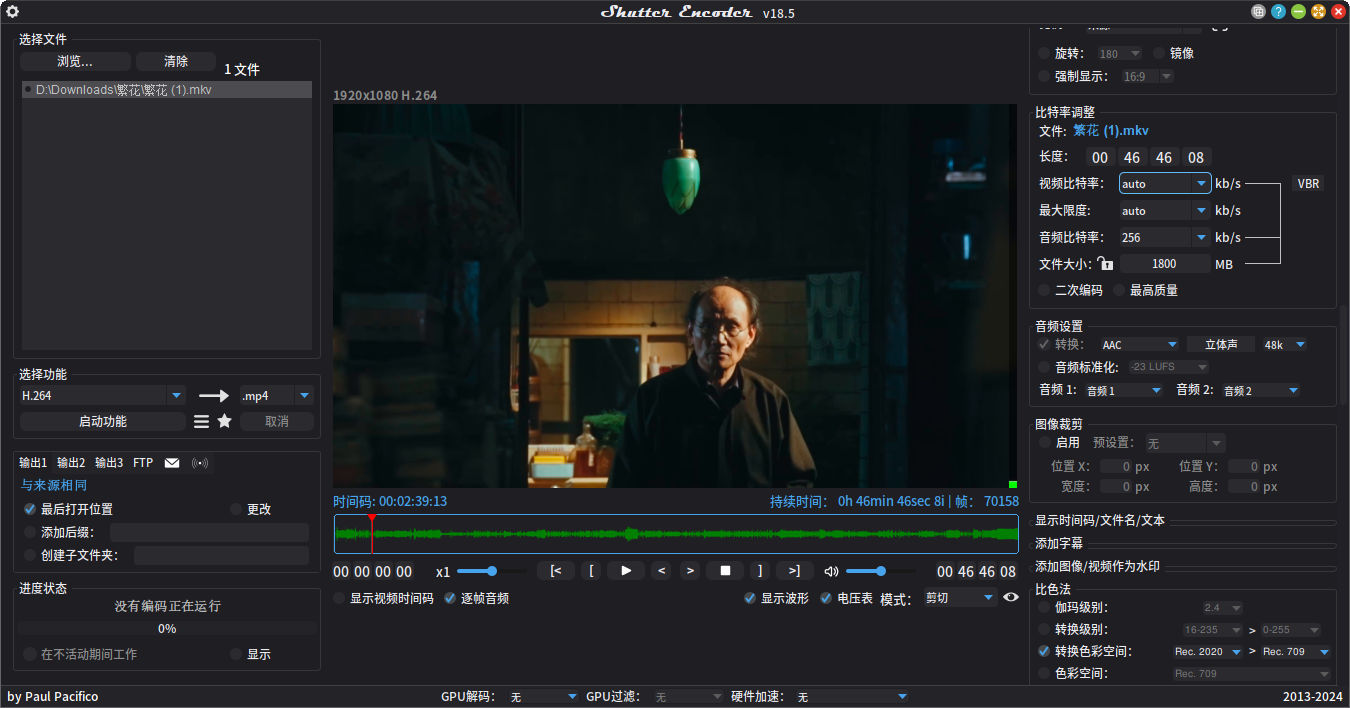Open 最大限度 auto dropdown
Viewport: 1350px width, 708px height.
(x=1165, y=210)
